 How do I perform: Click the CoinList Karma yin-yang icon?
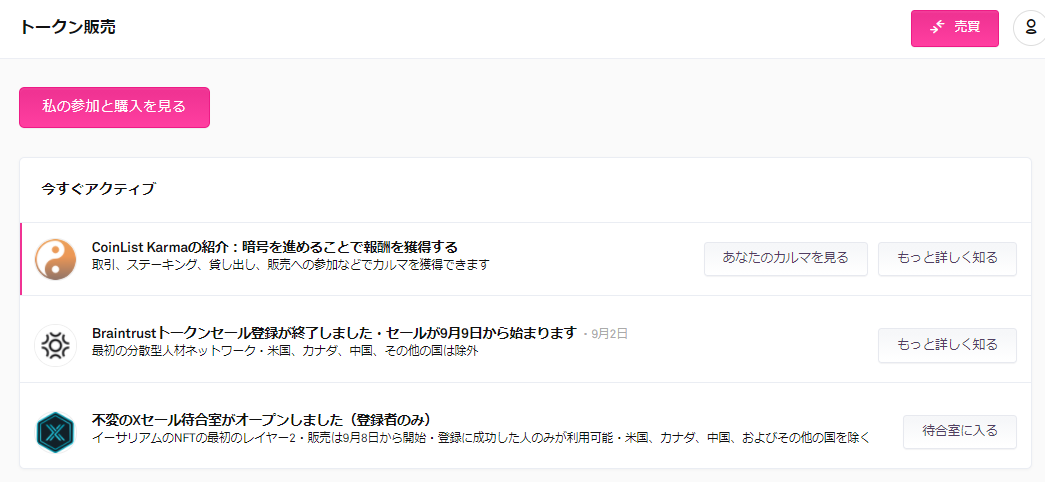(55, 259)
